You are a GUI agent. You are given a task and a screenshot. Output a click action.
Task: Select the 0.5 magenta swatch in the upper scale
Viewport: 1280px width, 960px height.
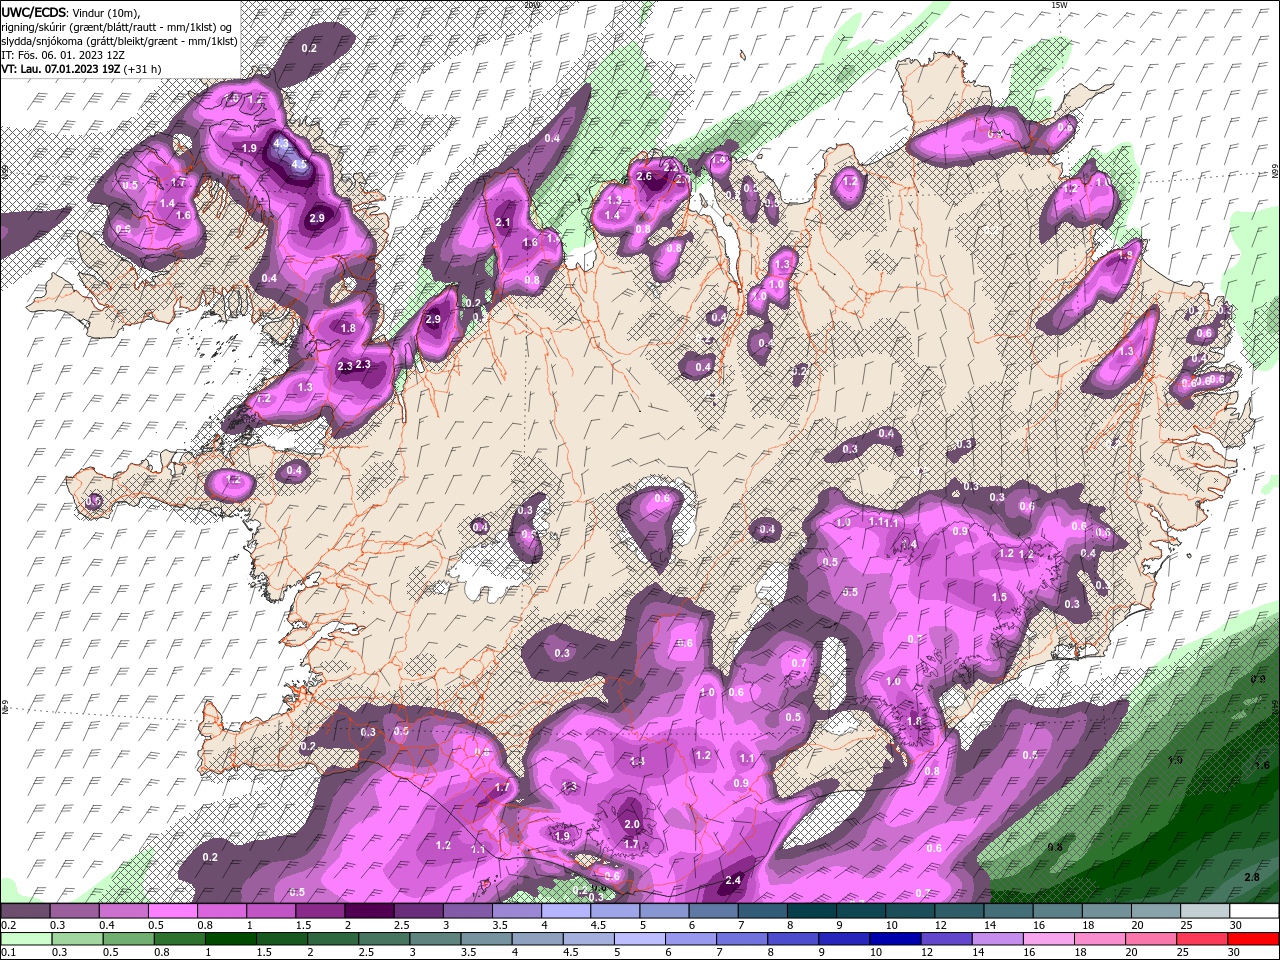point(172,911)
